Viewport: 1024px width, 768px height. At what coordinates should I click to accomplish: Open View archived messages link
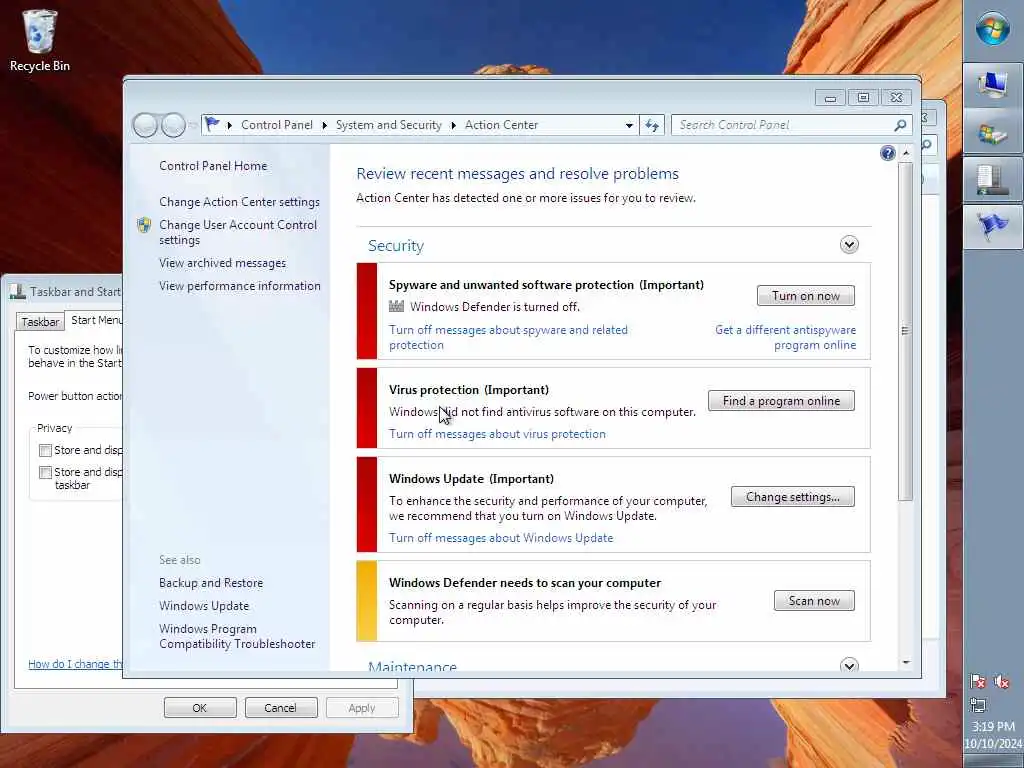point(222,263)
